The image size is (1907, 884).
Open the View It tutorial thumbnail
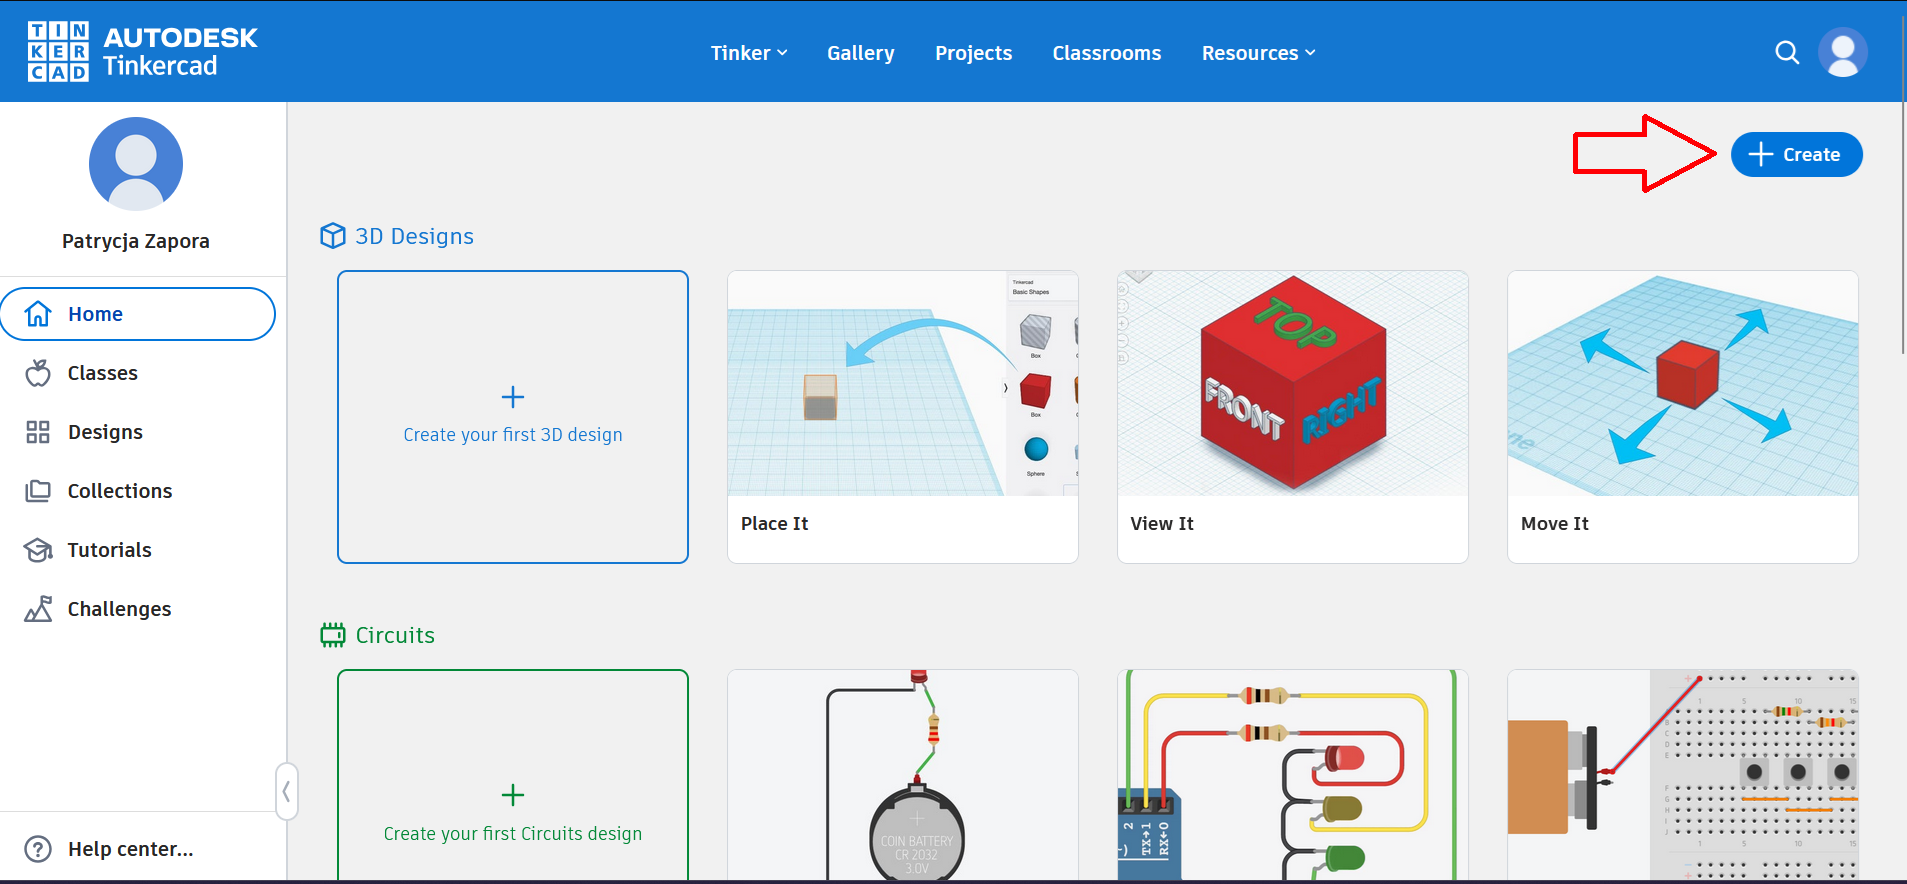click(x=1292, y=384)
